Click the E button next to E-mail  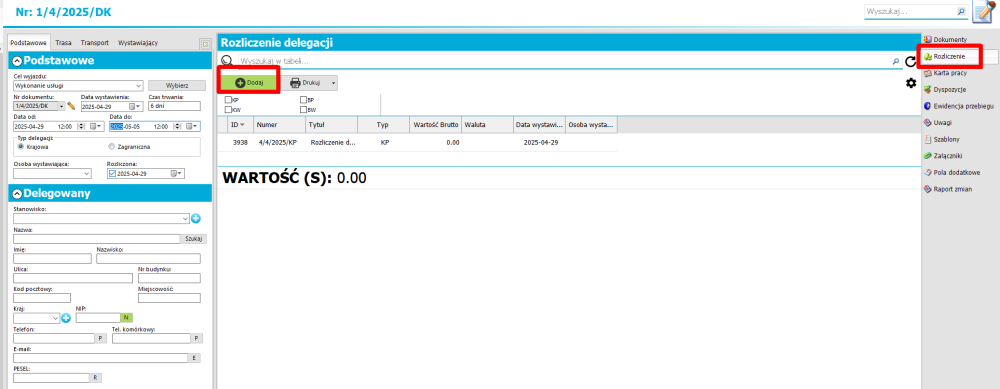(194, 358)
